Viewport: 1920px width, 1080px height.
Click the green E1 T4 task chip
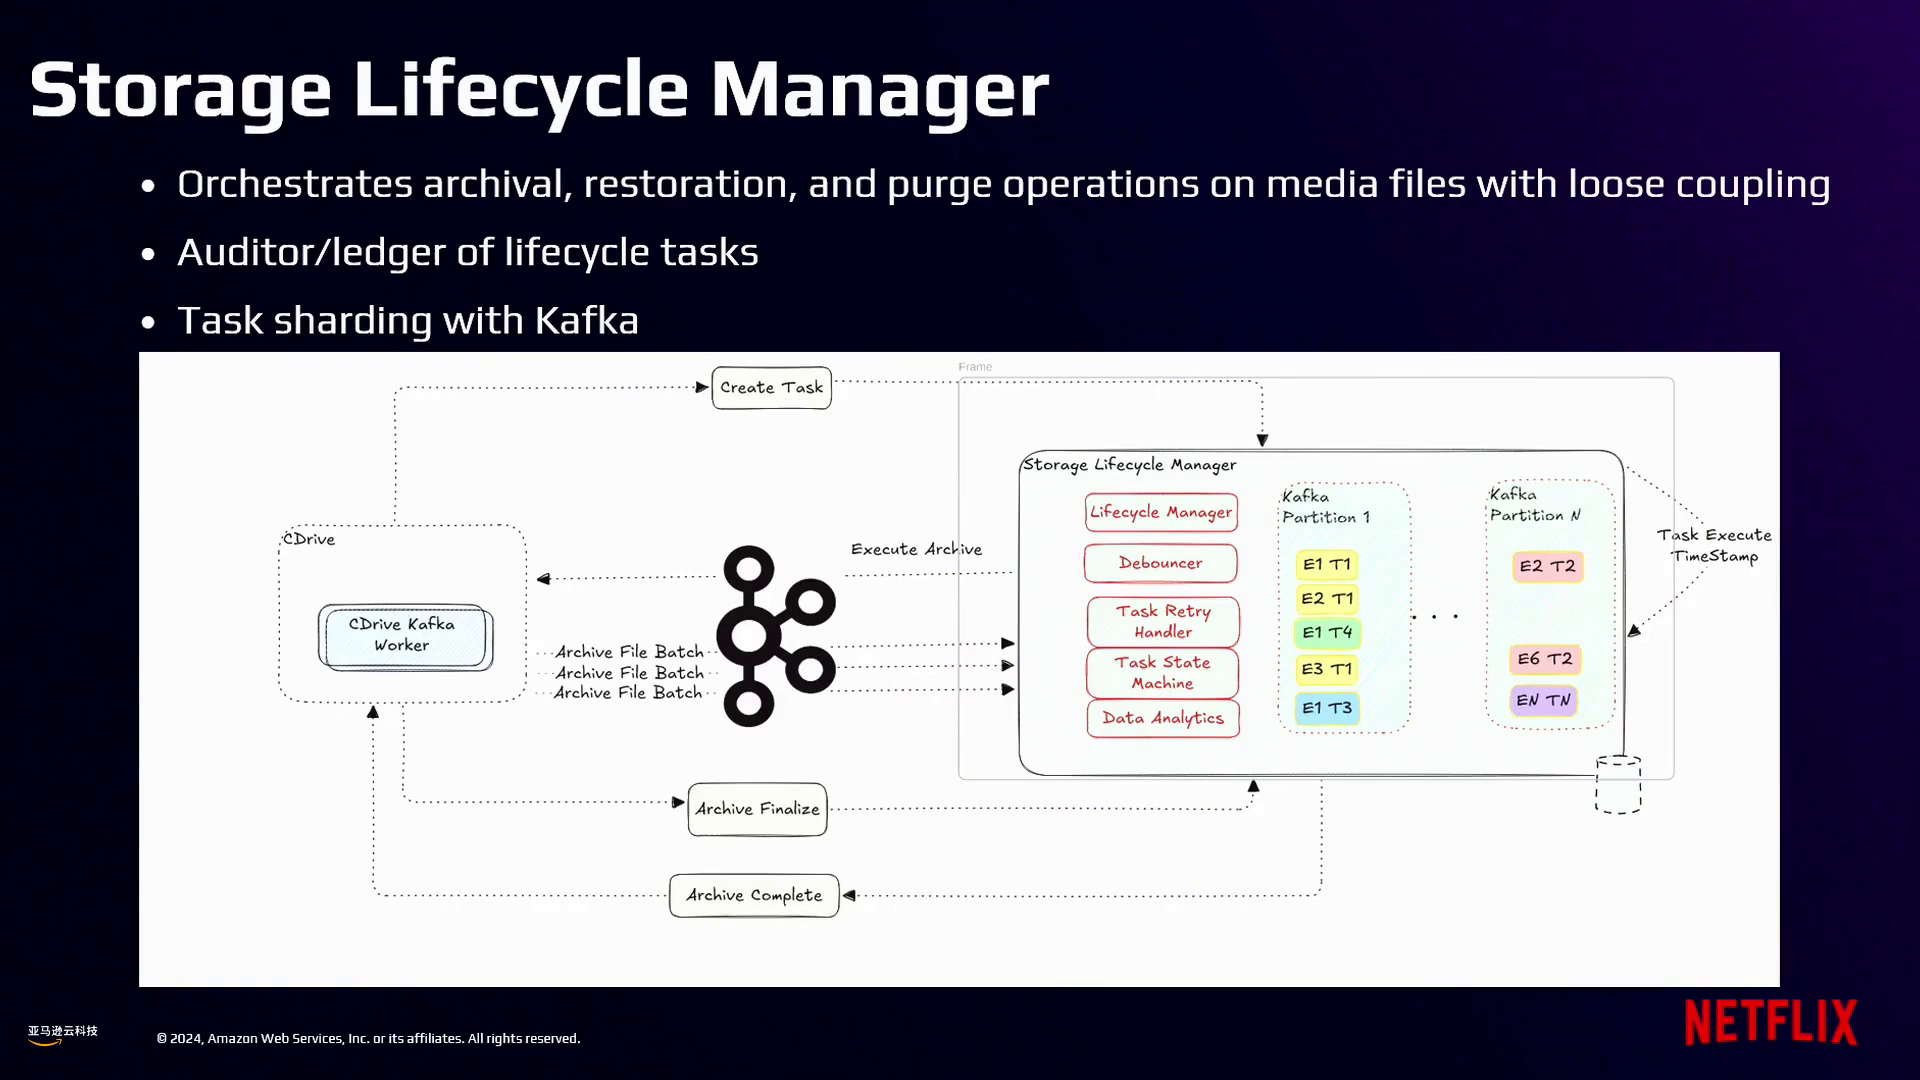coord(1326,633)
